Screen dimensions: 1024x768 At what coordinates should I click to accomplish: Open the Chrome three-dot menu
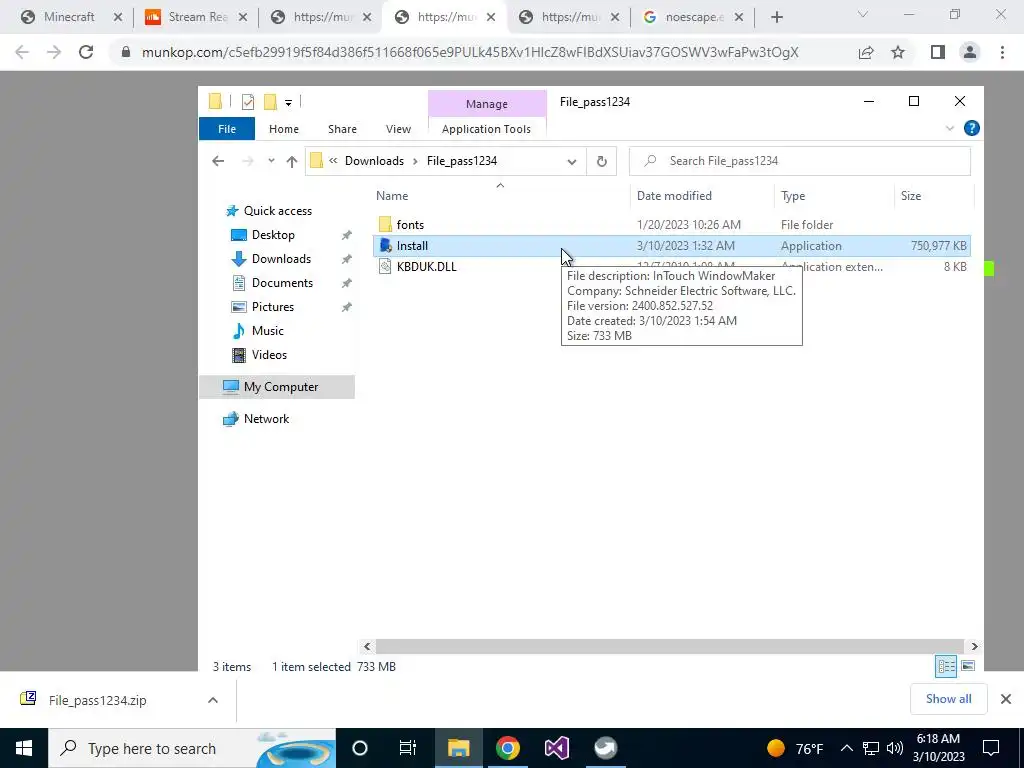1002,53
